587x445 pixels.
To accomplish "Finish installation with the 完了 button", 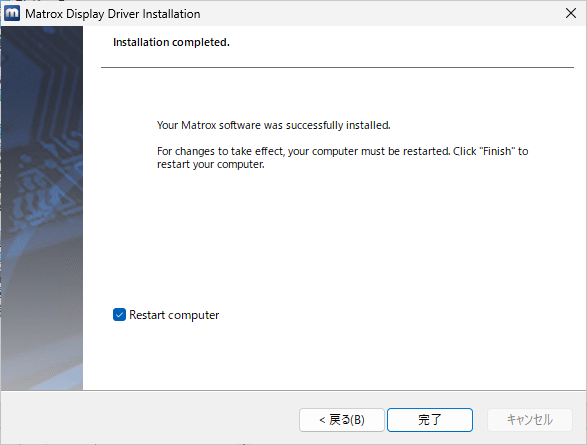I will [x=430, y=420].
